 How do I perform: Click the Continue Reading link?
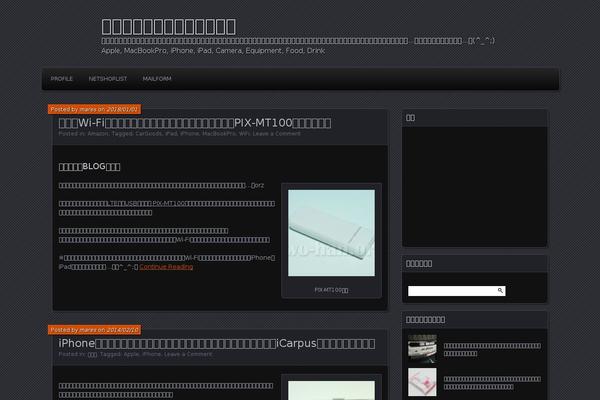(x=166, y=267)
